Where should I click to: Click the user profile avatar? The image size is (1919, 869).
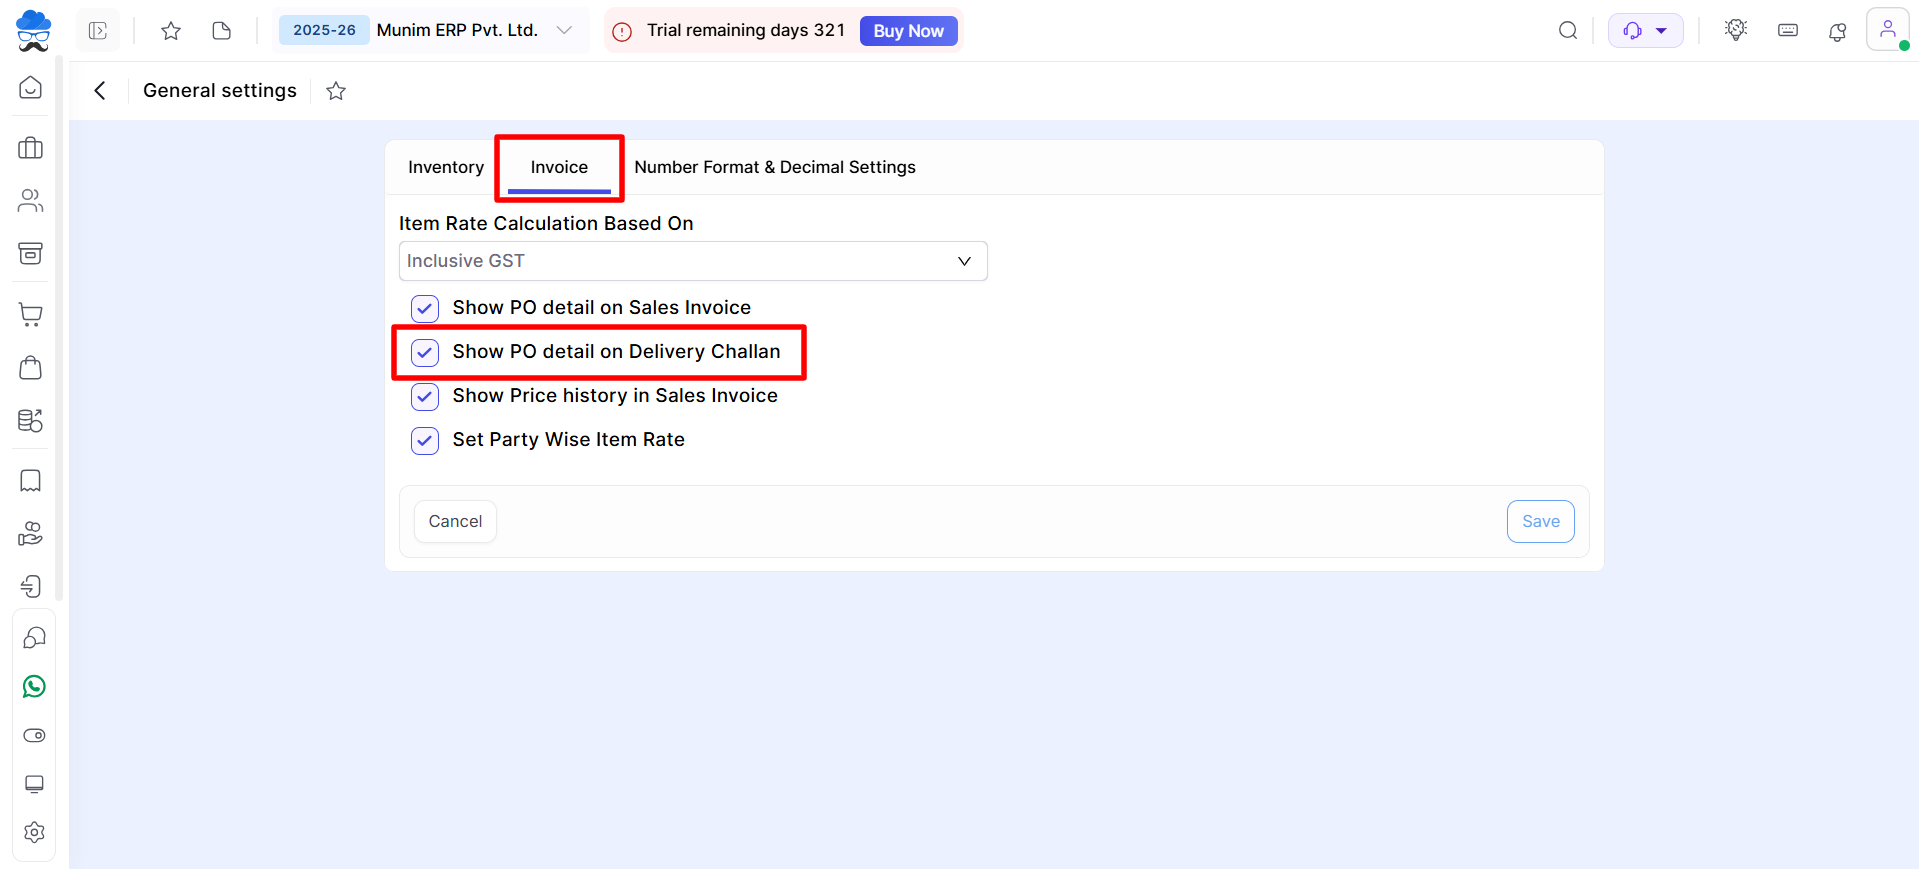coord(1887,30)
